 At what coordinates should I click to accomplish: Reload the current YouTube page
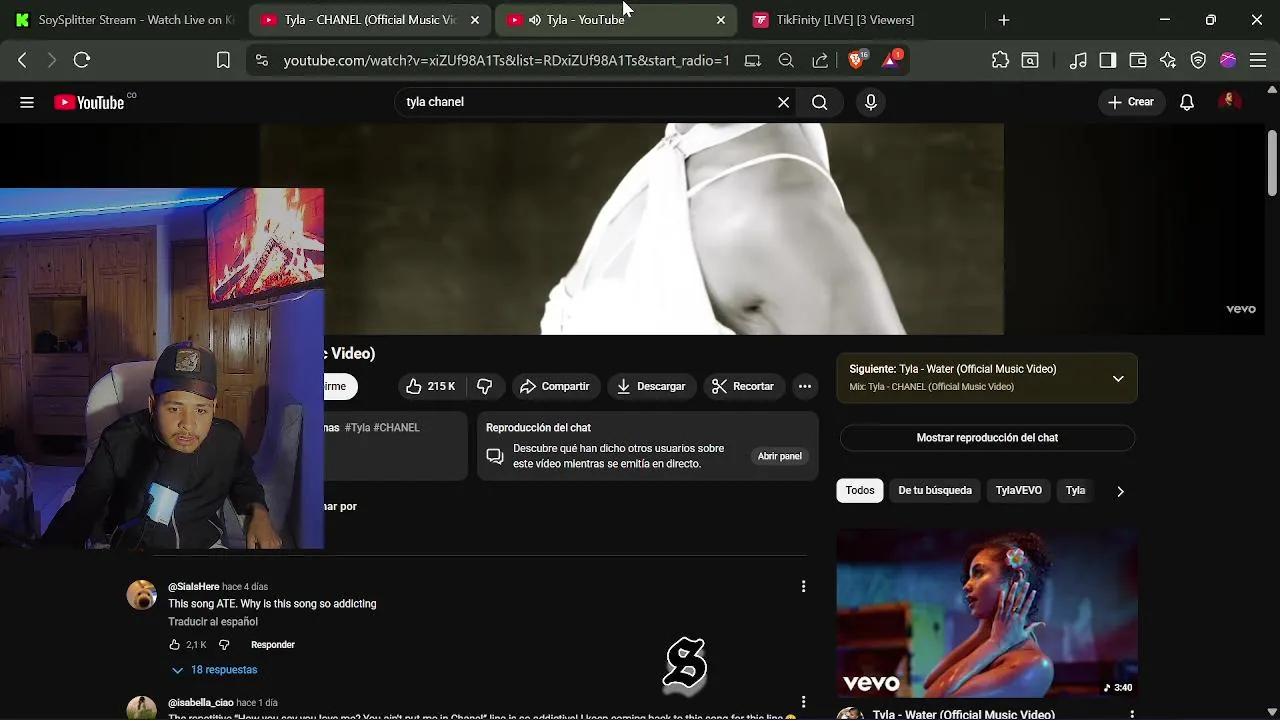tap(82, 61)
